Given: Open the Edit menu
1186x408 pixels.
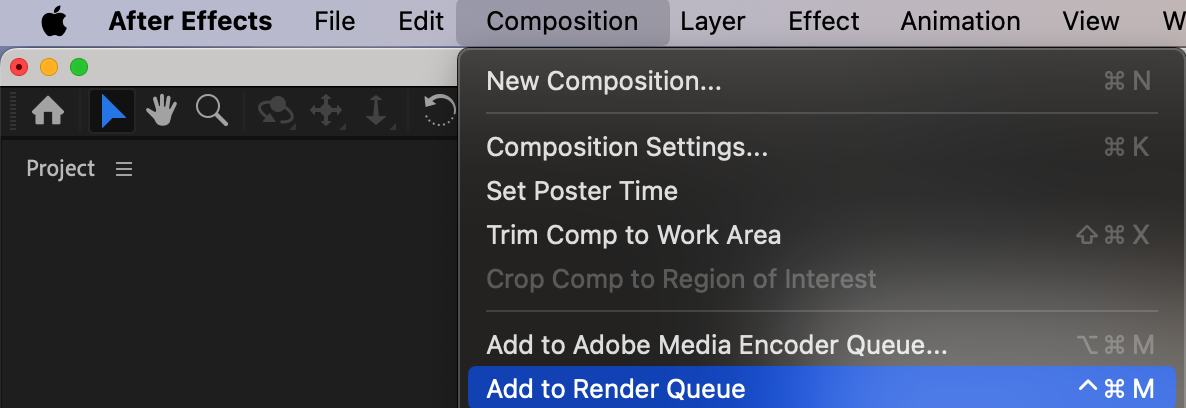Looking at the screenshot, I should click(420, 21).
